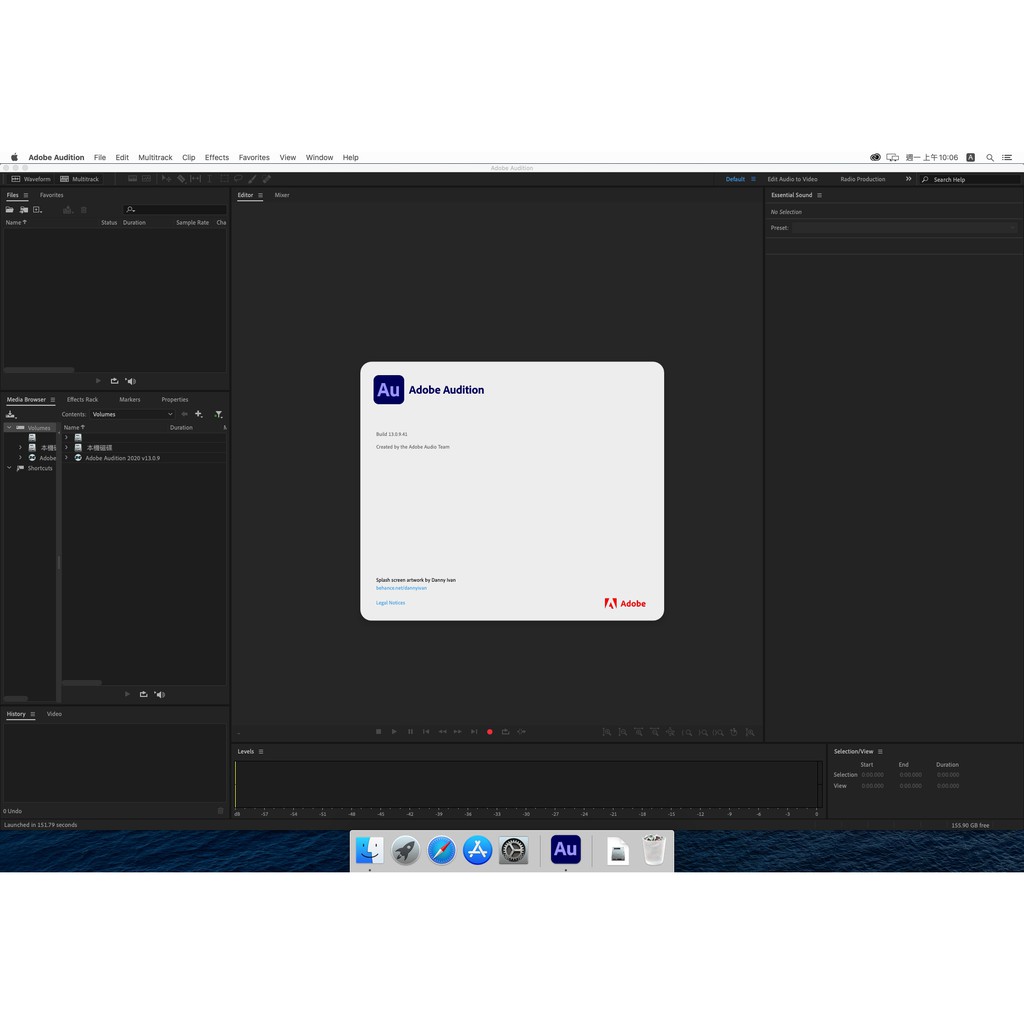
Task: Toggle spectral frequency display button
Action: 133,179
